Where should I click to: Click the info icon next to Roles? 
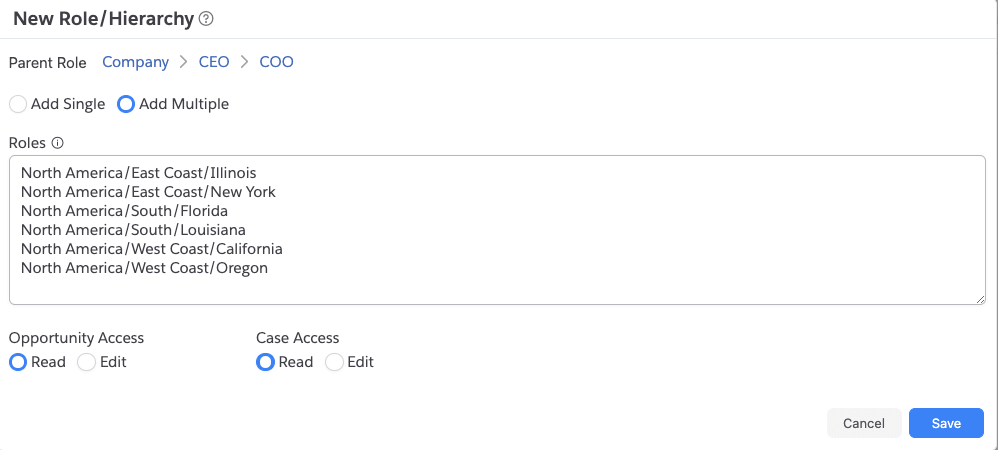(57, 143)
